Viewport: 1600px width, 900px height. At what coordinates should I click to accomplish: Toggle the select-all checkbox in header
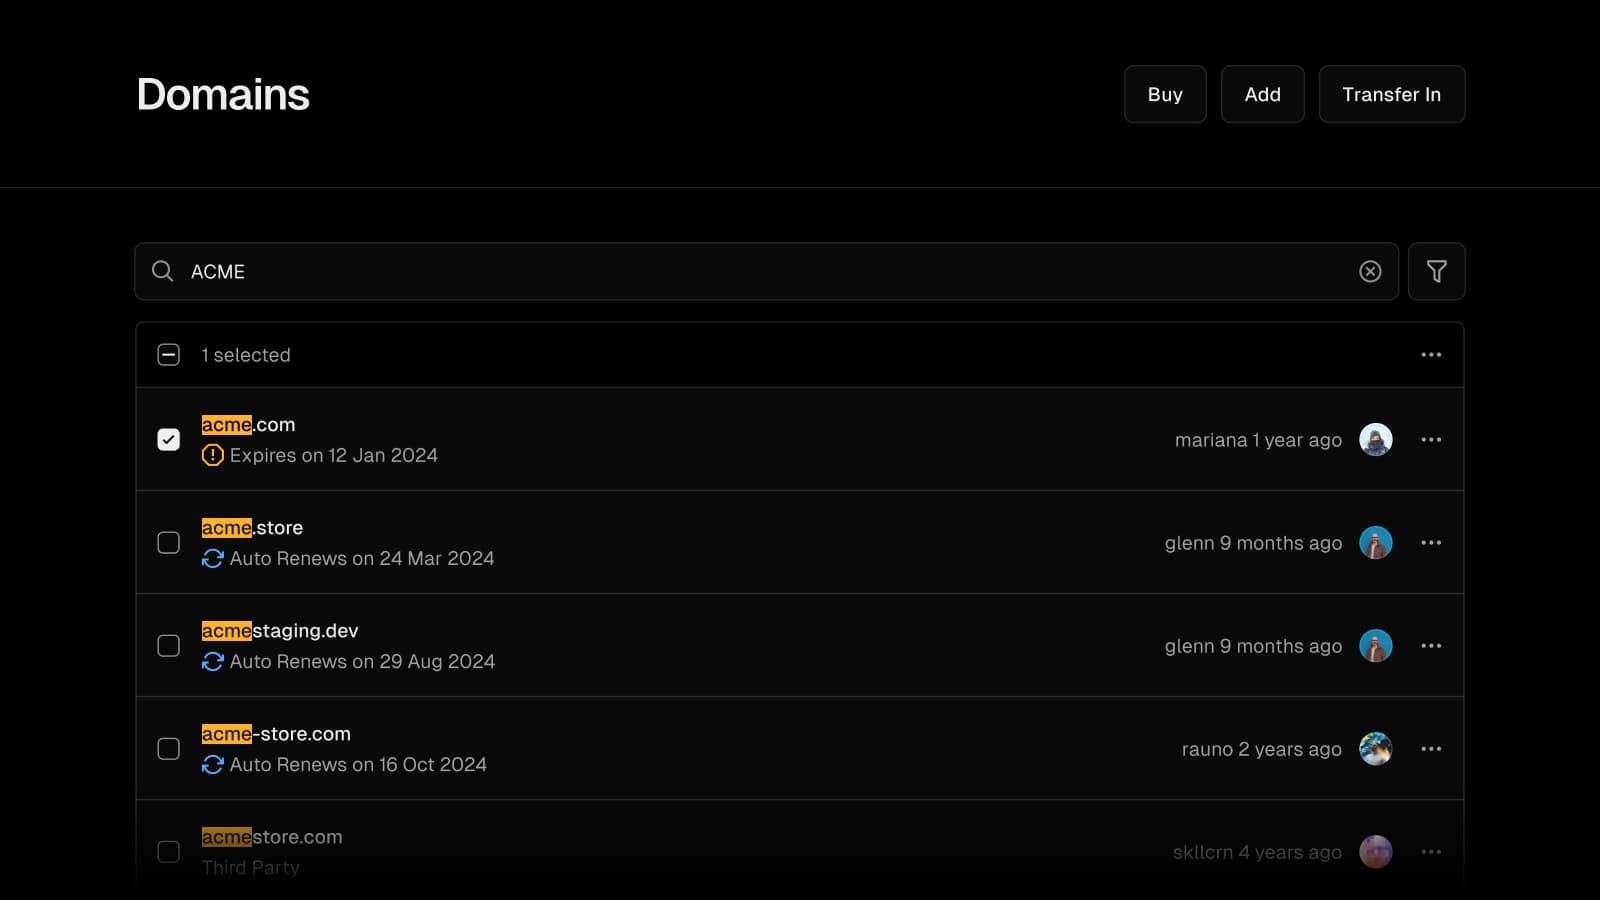[x=169, y=355]
